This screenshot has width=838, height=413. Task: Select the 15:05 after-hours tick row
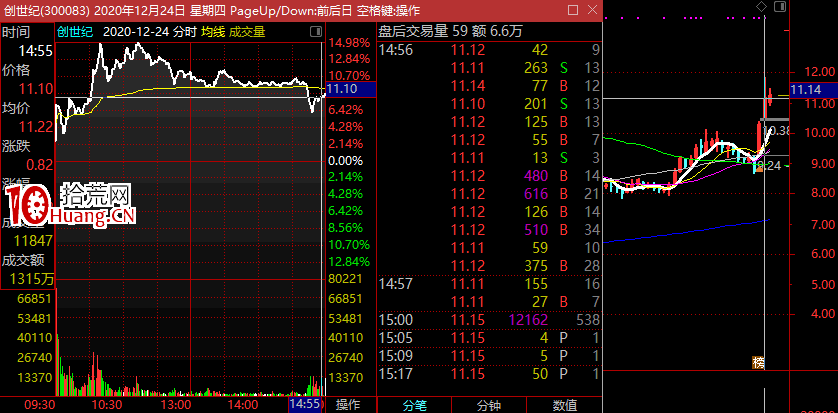(489, 338)
